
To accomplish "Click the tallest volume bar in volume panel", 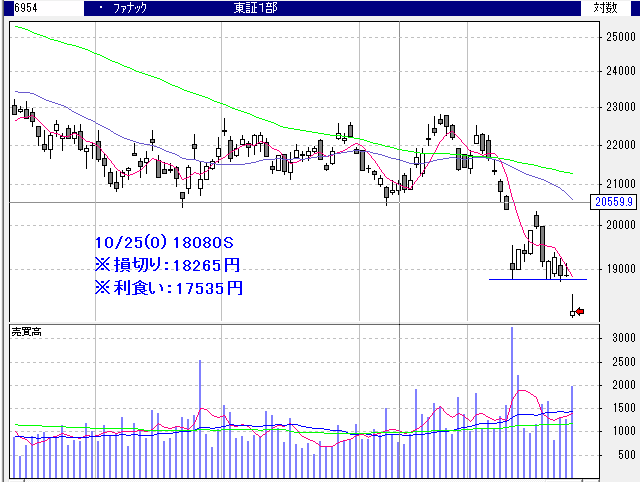I will pyautogui.click(x=512, y=400).
